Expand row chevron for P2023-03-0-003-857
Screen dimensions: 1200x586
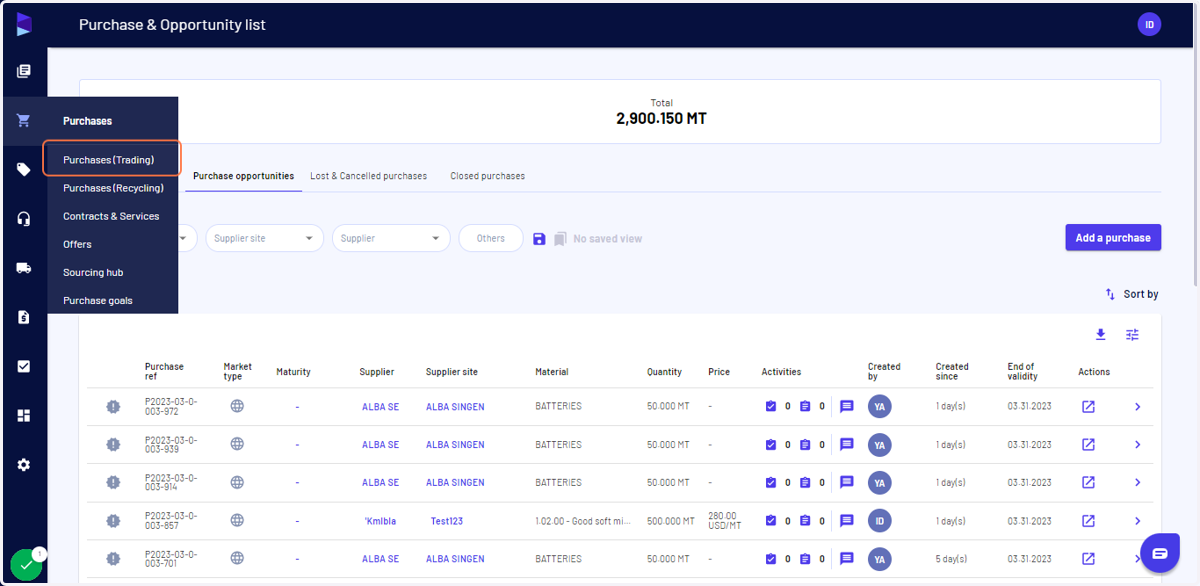1137,521
